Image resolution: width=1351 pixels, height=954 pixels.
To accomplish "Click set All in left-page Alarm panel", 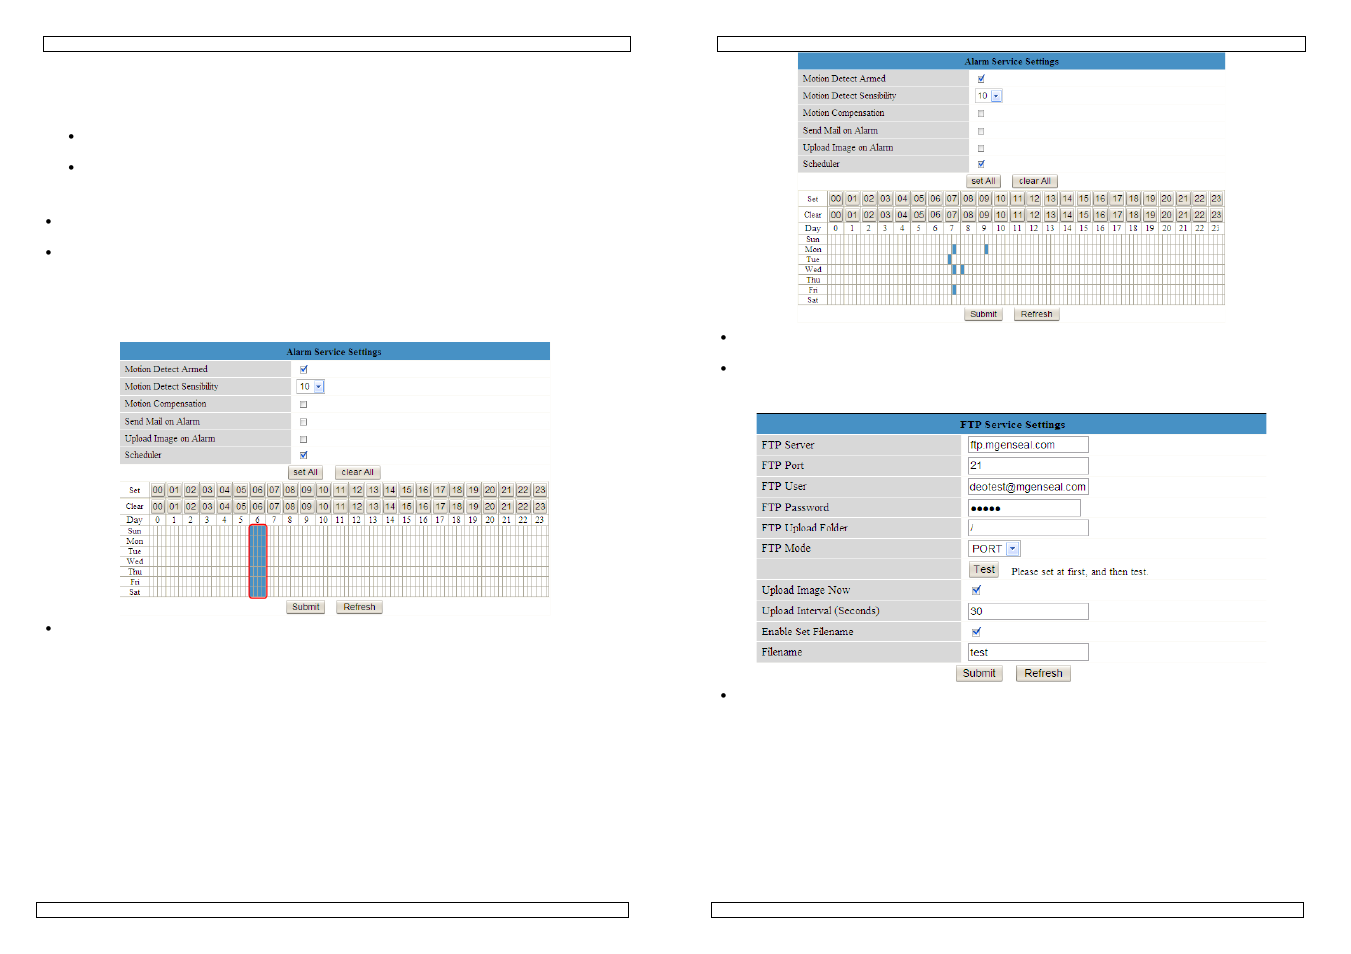I will click(305, 472).
